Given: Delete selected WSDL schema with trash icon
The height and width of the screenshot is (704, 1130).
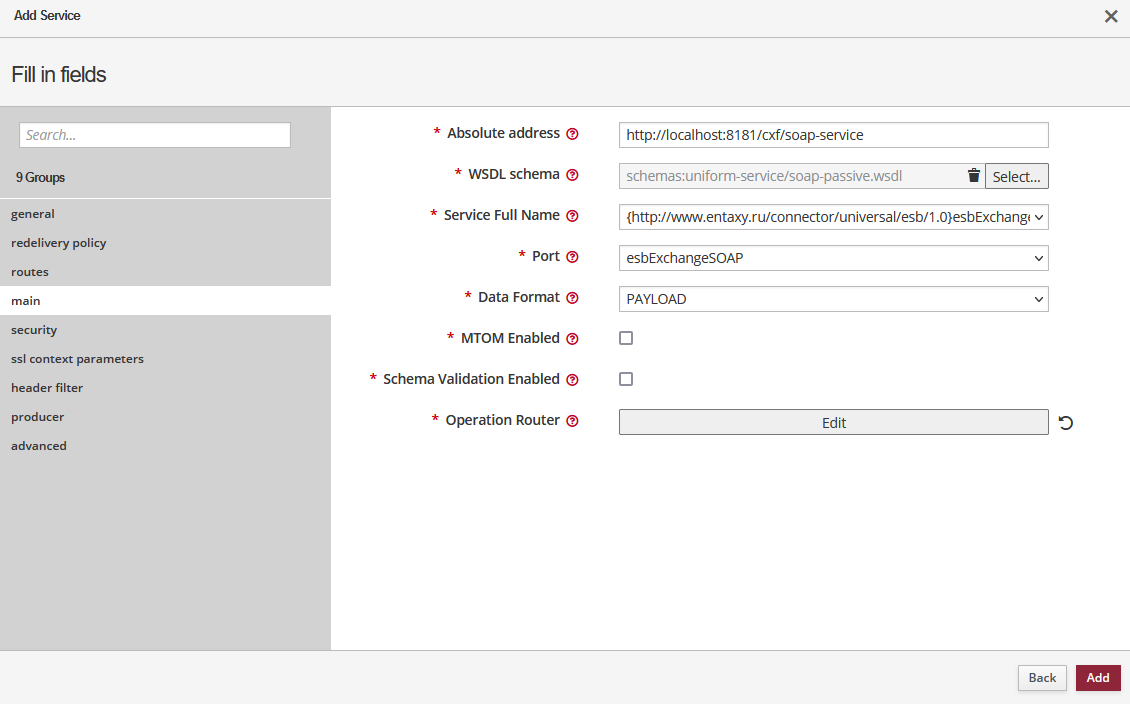Looking at the screenshot, I should pos(973,176).
